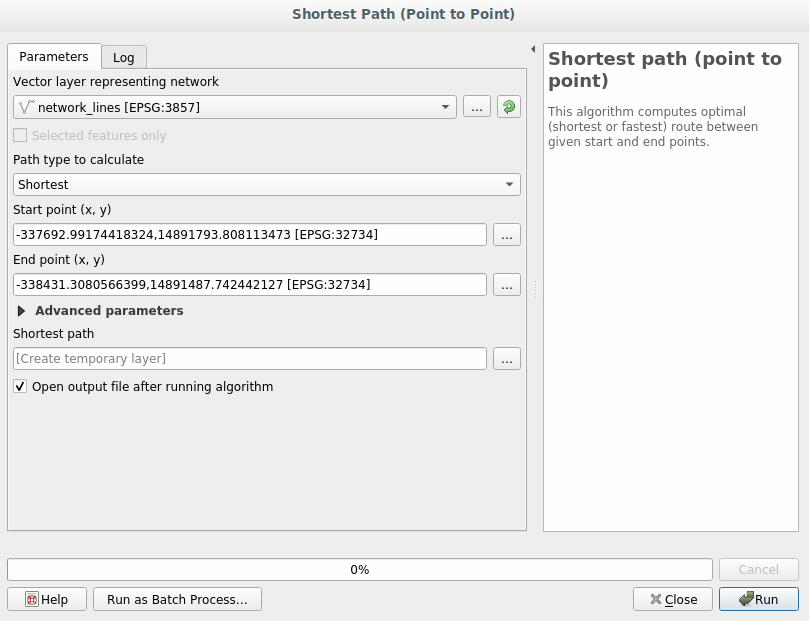
Task: Click the Run button arrow icon
Action: [746, 599]
